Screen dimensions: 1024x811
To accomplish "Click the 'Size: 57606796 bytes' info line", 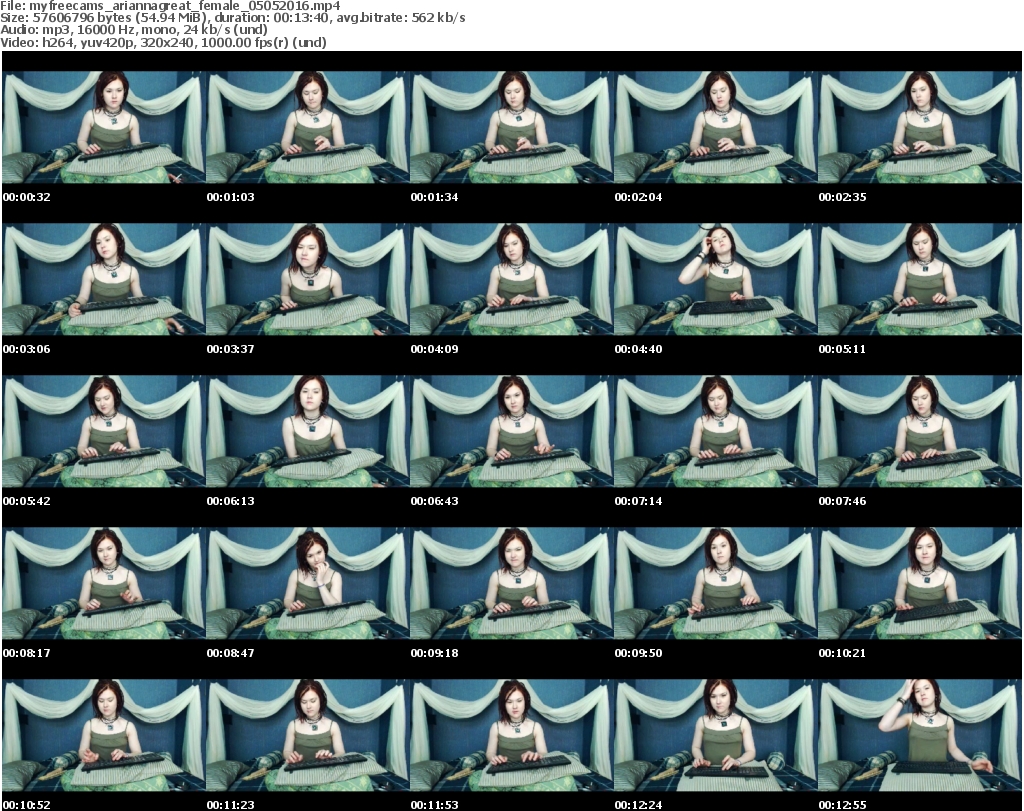I will [232, 18].
